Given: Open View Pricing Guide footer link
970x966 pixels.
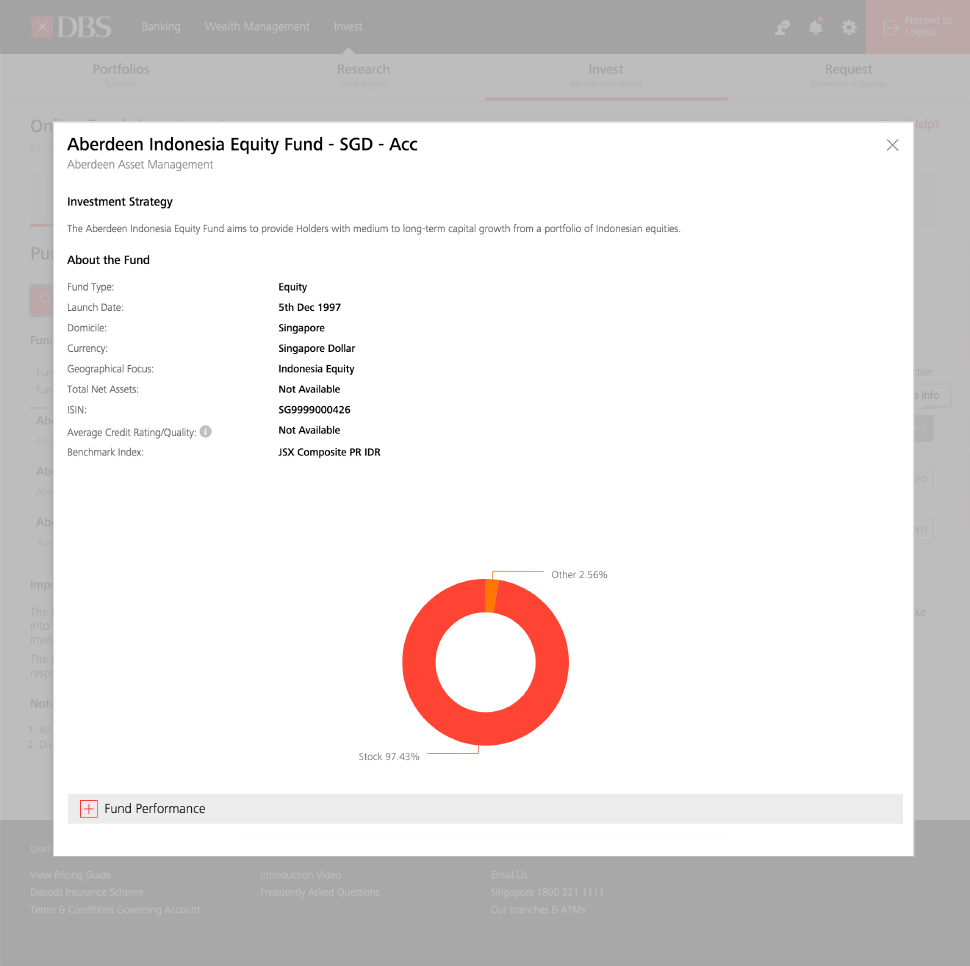Looking at the screenshot, I should coord(71,874).
